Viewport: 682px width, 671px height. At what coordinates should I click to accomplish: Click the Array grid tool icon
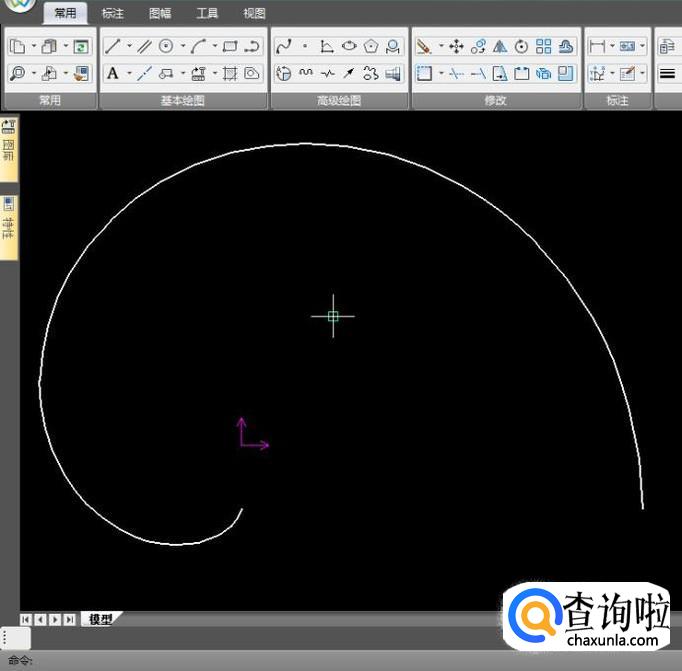coord(543,46)
